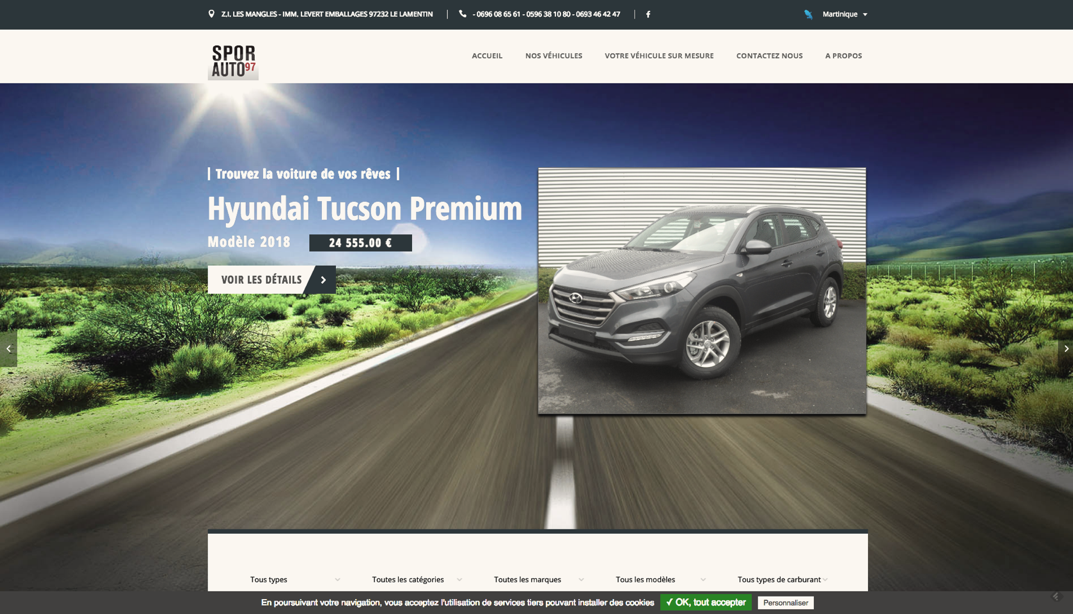This screenshot has height=614, width=1073.
Task: Open the Hyundai Tucson car photo
Action: point(702,291)
